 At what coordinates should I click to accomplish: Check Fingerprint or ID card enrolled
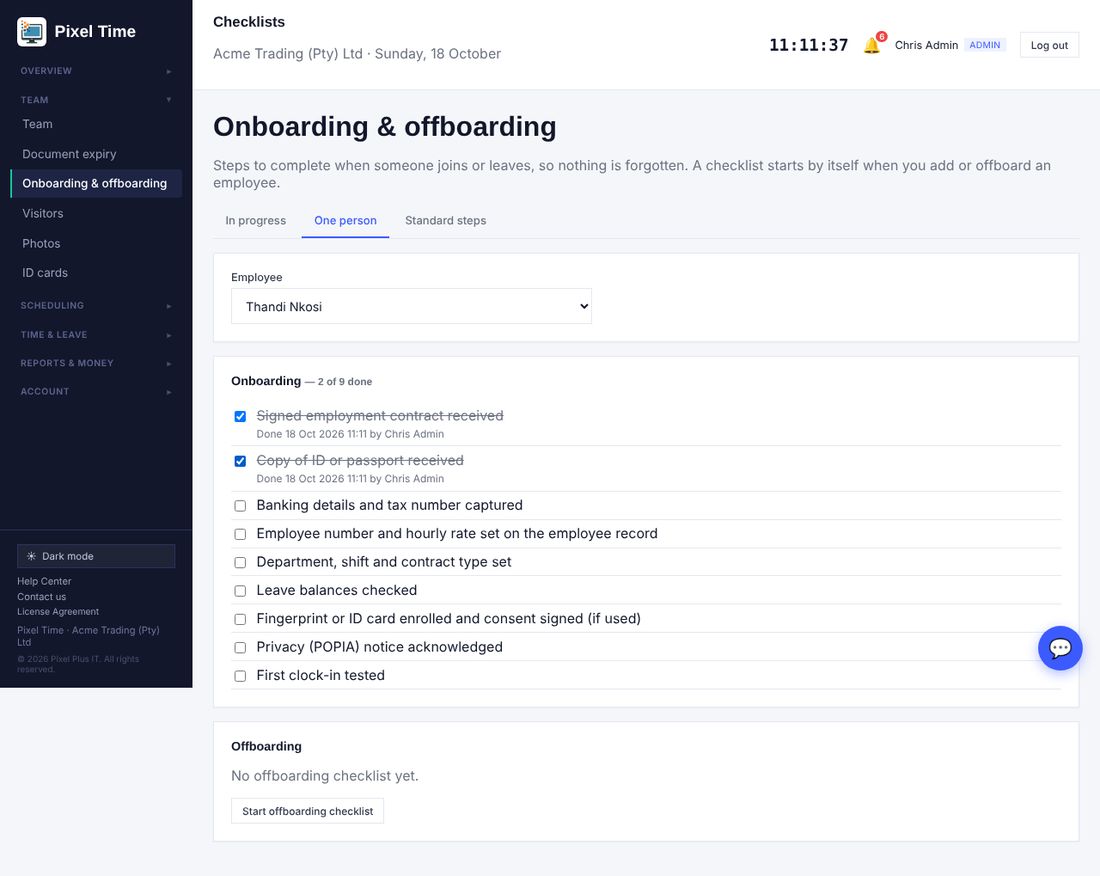click(240, 619)
